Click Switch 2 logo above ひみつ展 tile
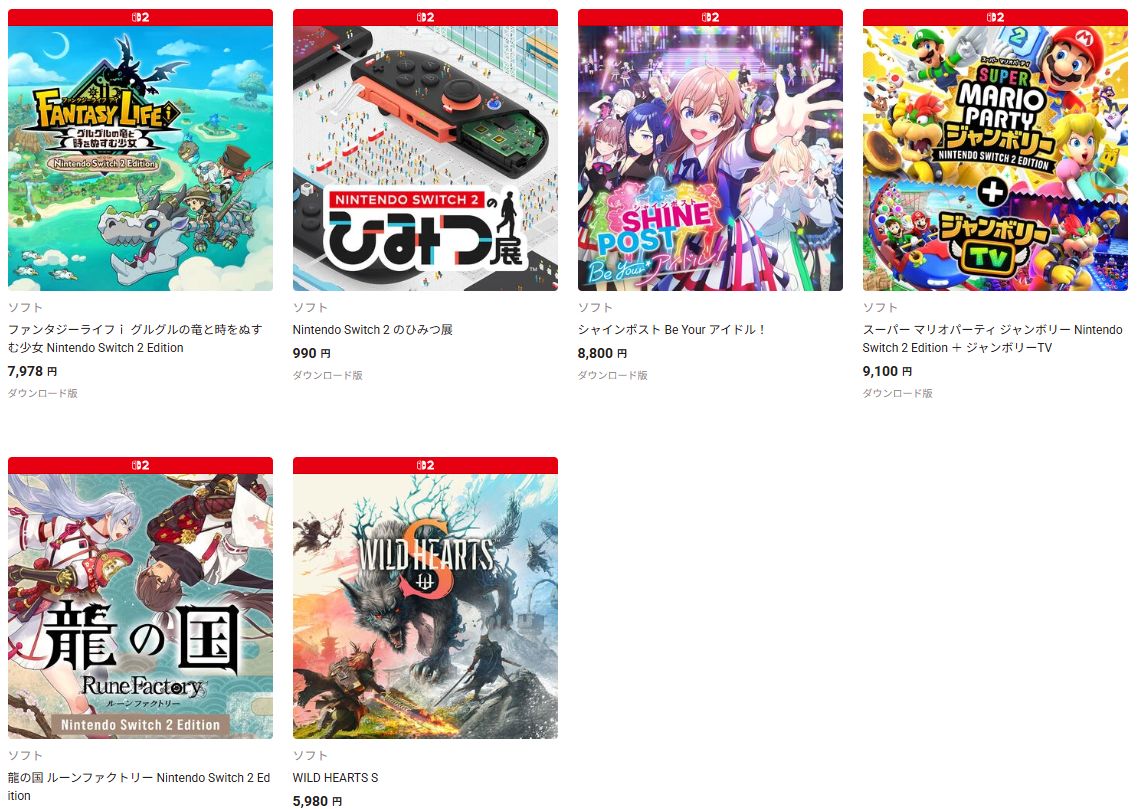 click(x=425, y=17)
